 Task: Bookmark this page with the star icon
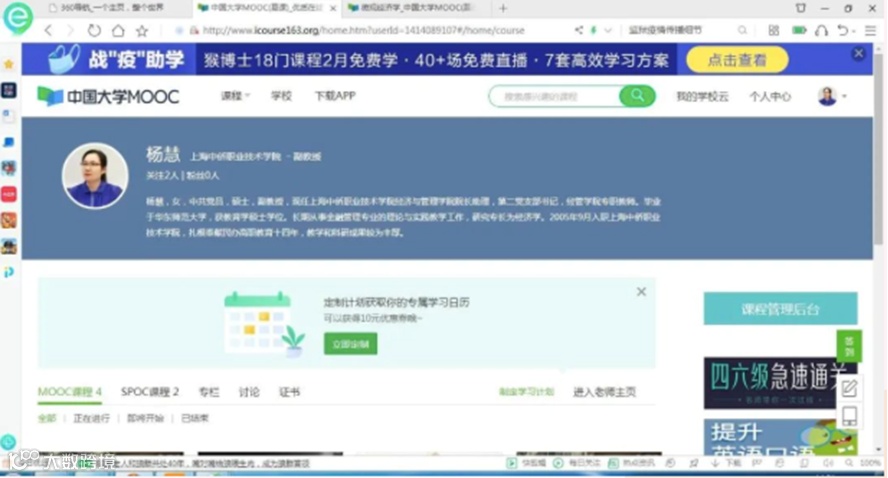[x=142, y=31]
